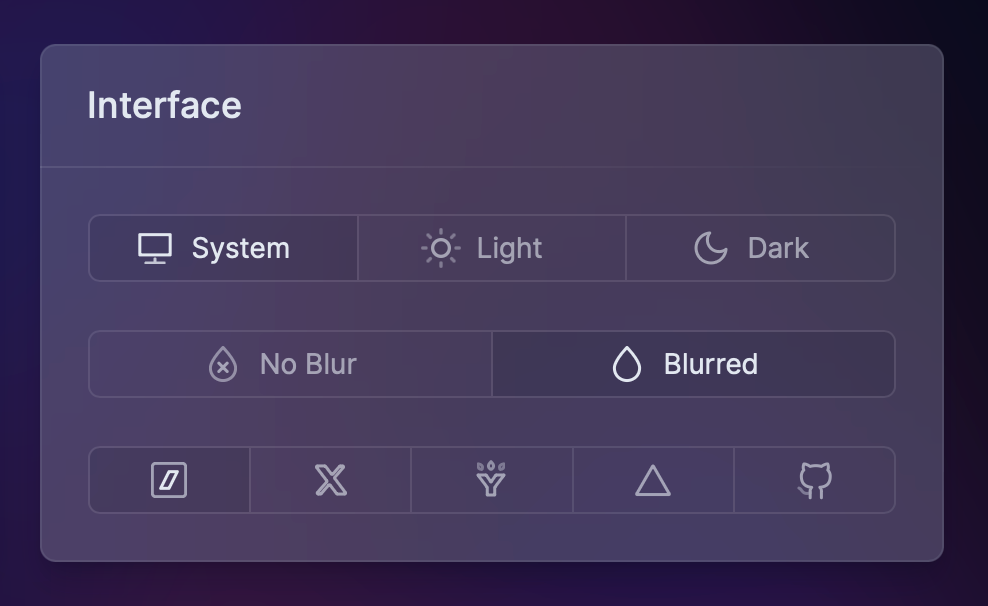The image size is (988, 606).
Task: Click the 'System' text label
Action: coord(241,249)
